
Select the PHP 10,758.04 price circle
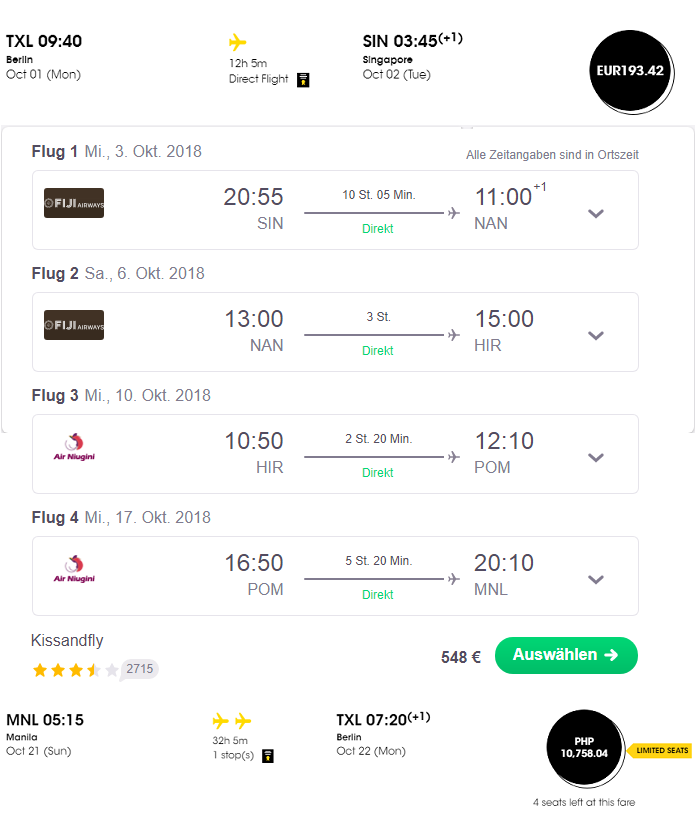coord(585,748)
